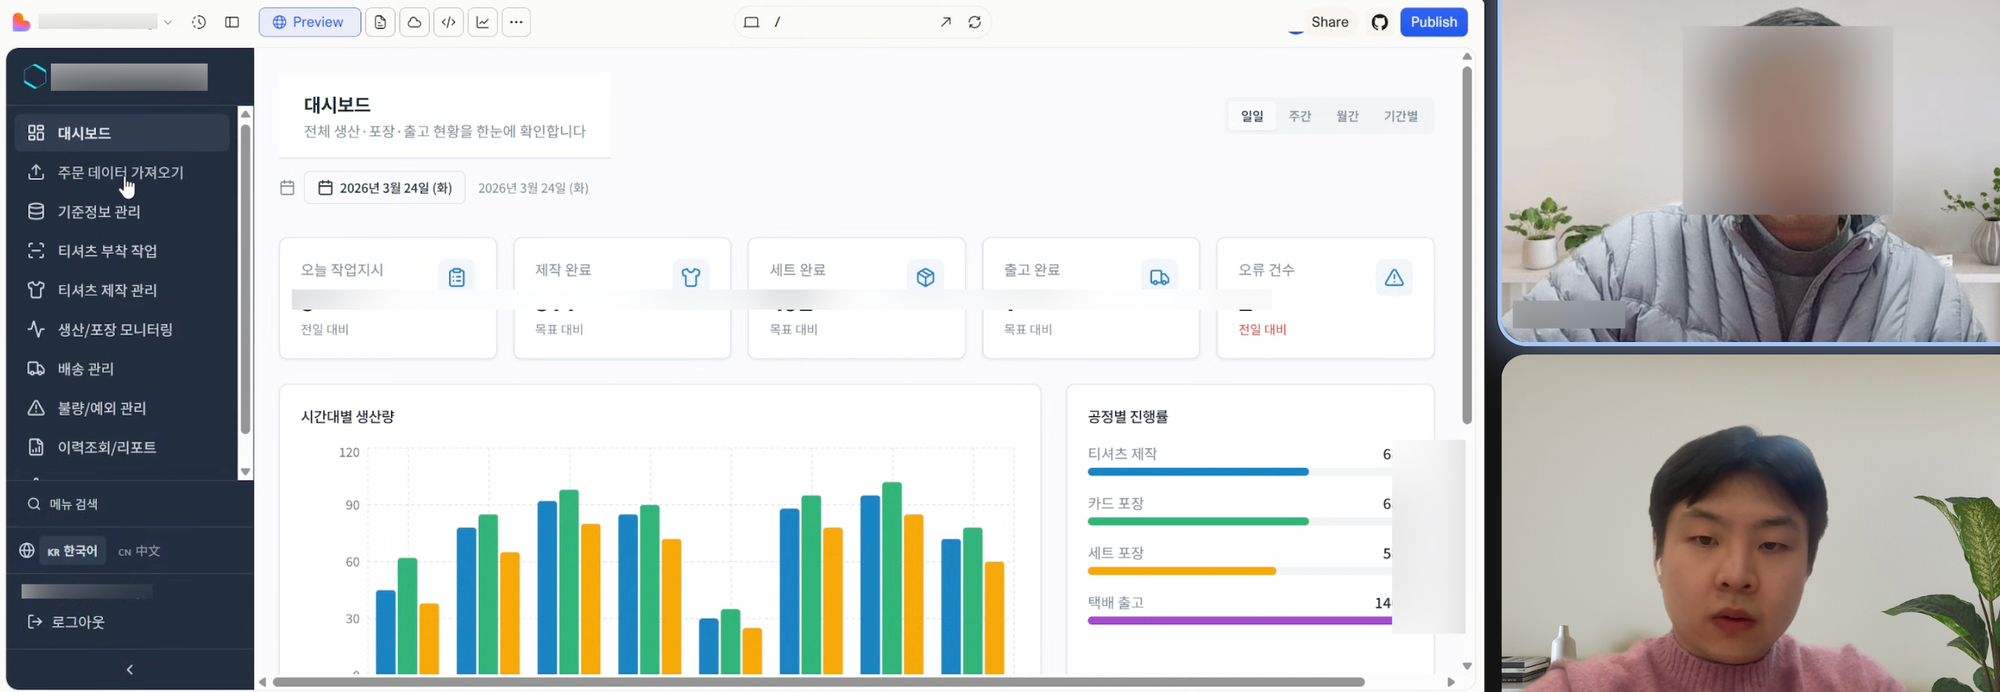Expand the project name dropdown chevron

coord(168,22)
